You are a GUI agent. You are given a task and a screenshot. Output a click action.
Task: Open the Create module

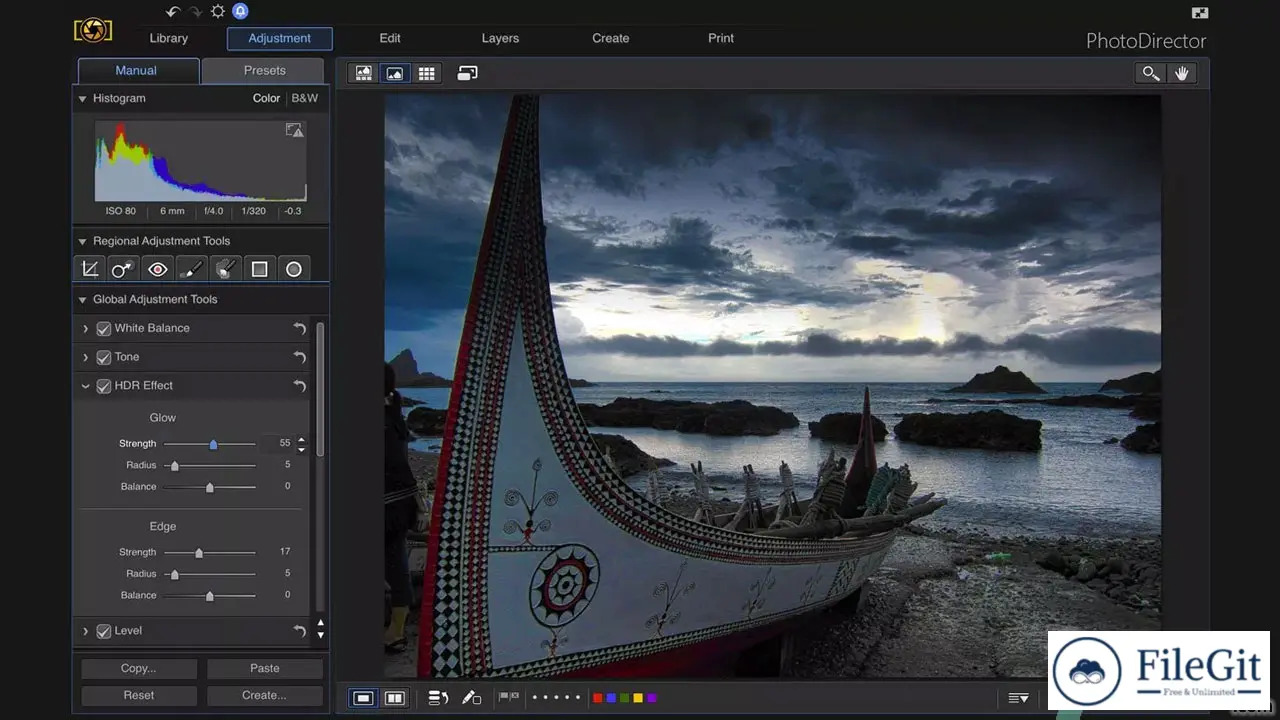(x=611, y=38)
